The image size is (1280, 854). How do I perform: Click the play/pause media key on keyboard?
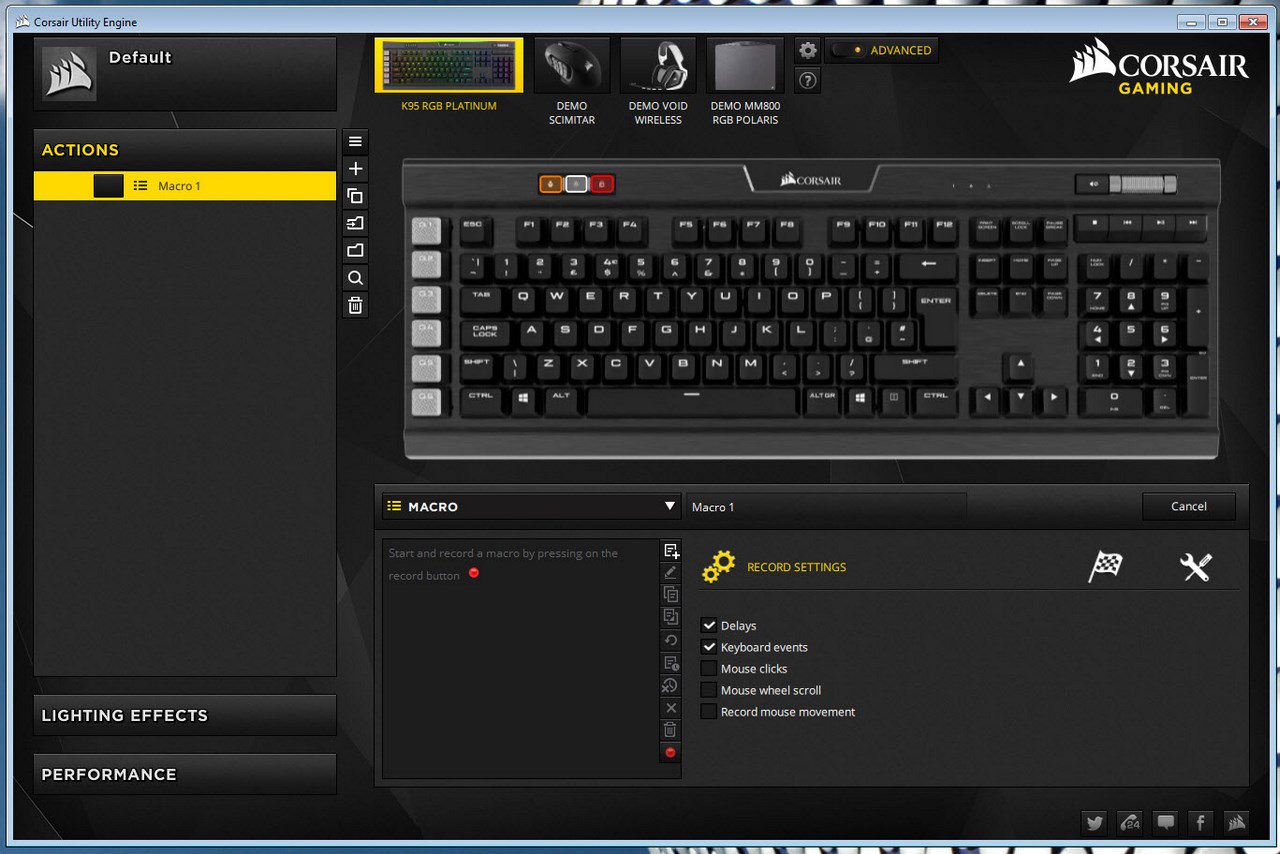click(x=1160, y=227)
